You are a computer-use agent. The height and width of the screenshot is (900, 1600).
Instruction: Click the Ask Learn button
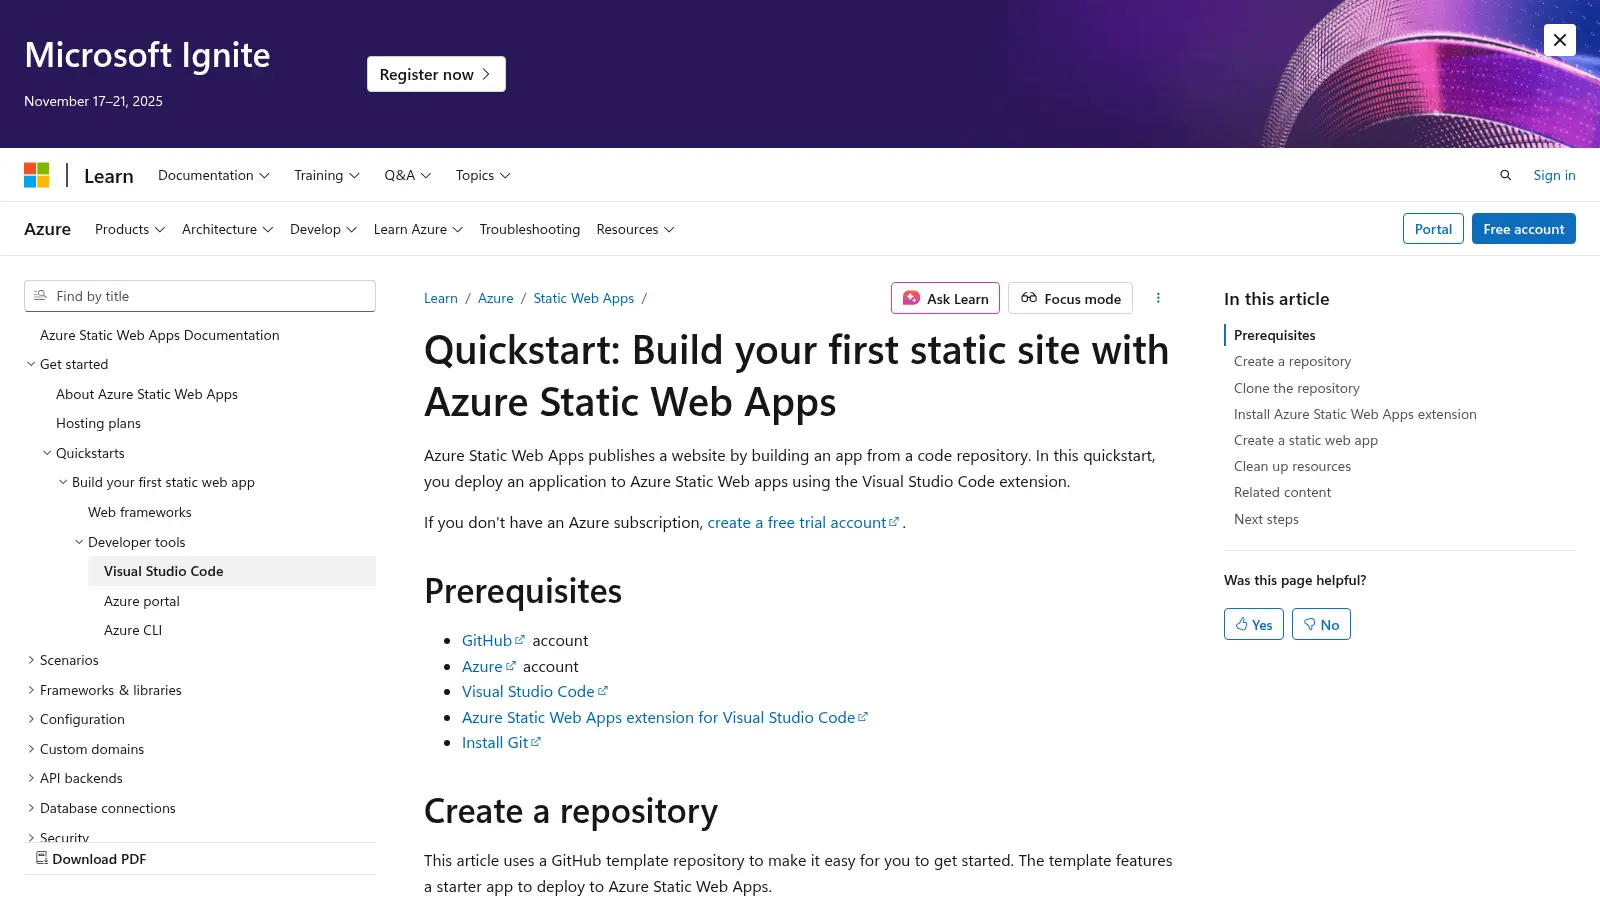(945, 298)
